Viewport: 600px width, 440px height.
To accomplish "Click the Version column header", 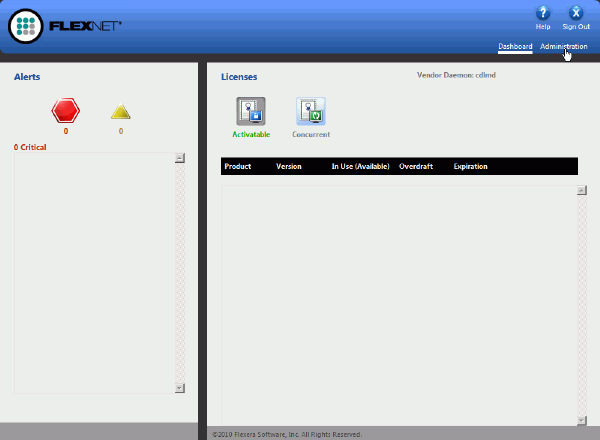I will [x=289, y=166].
